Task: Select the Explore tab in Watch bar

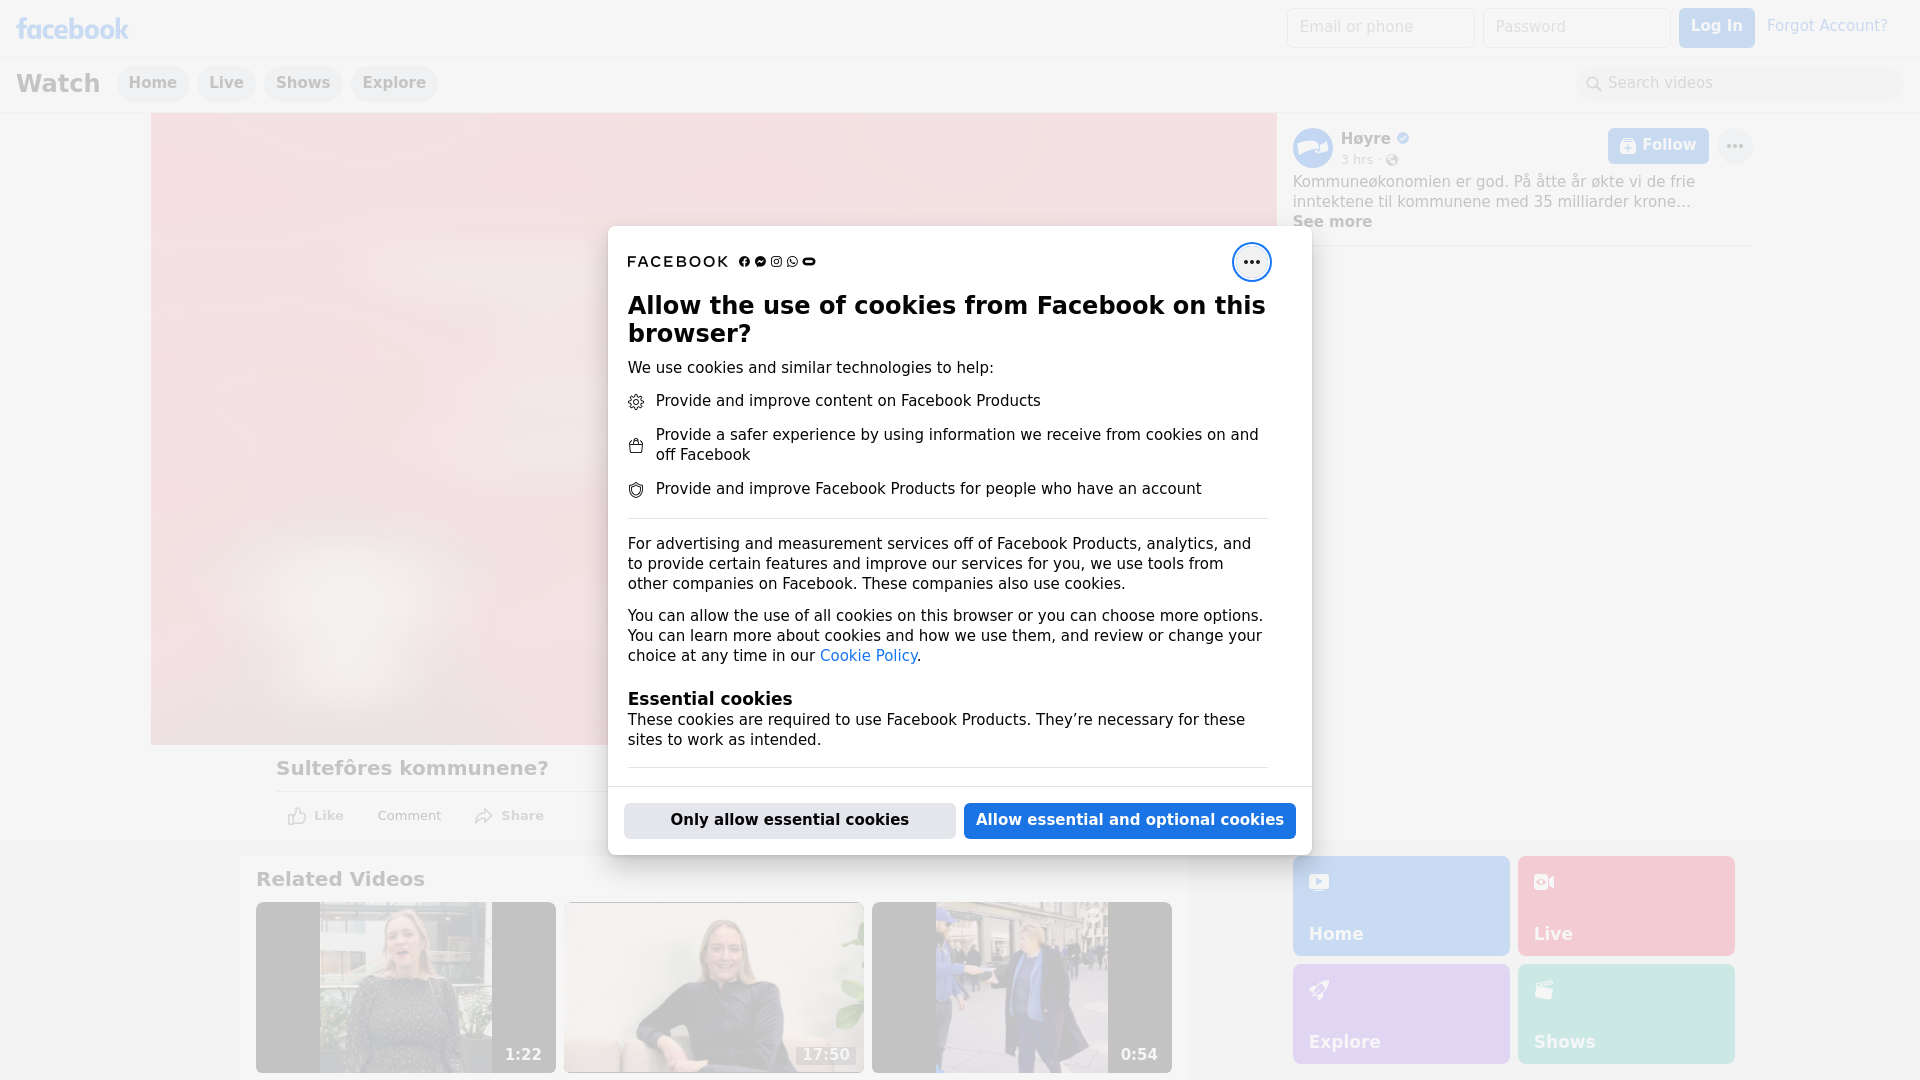Action: tap(394, 84)
